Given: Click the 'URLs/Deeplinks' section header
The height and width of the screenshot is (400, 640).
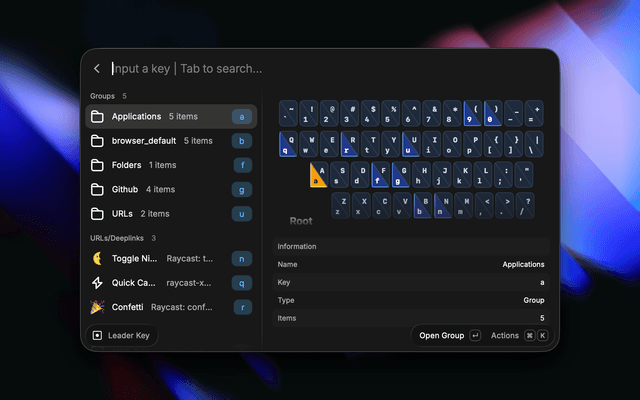Looking at the screenshot, I should coord(117,238).
